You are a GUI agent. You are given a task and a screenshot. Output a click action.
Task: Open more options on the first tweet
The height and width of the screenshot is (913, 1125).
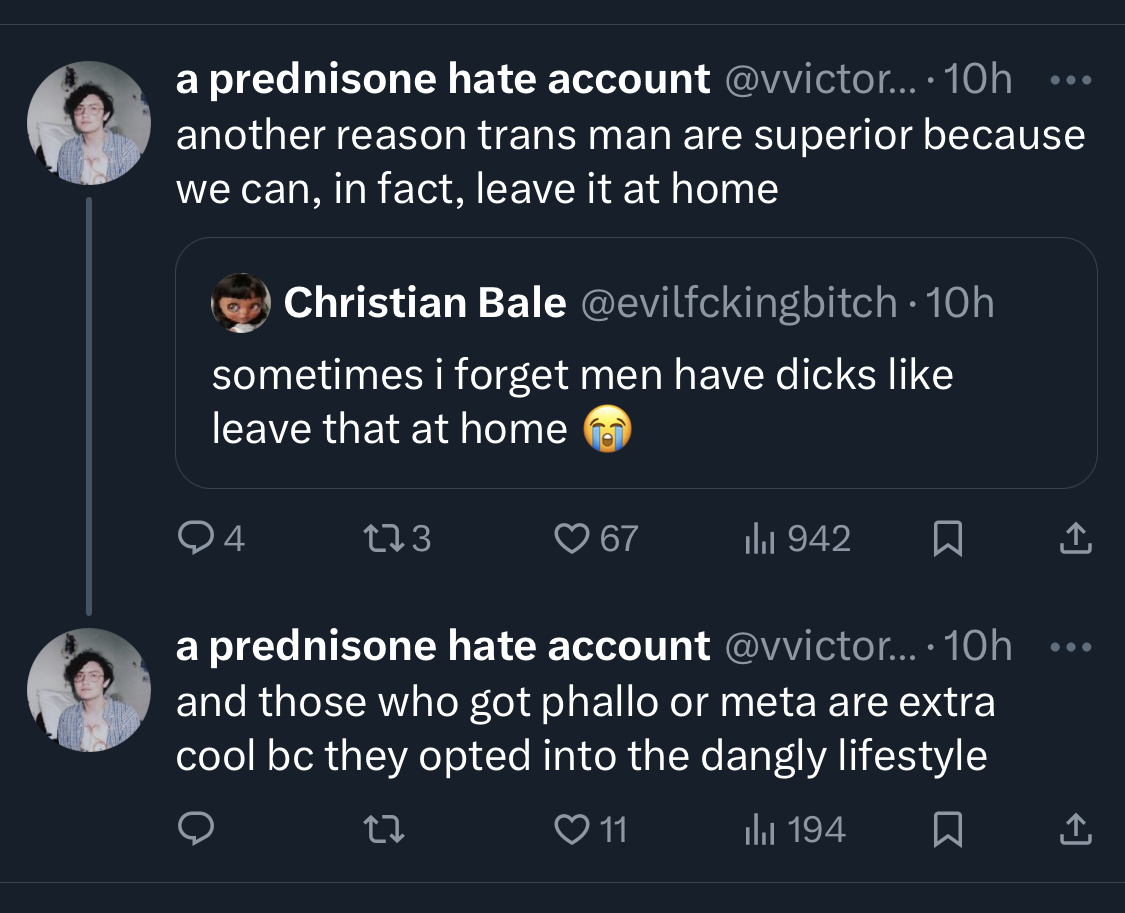(x=1070, y=80)
